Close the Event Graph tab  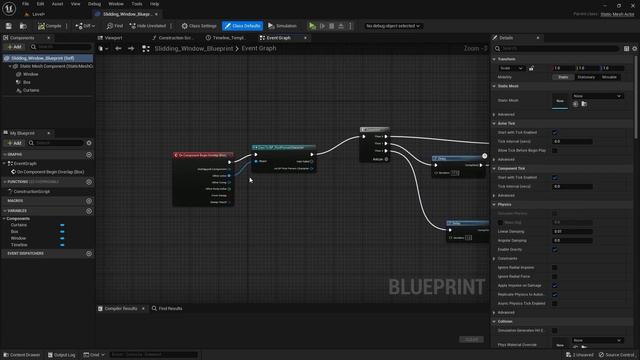[x=305, y=38]
